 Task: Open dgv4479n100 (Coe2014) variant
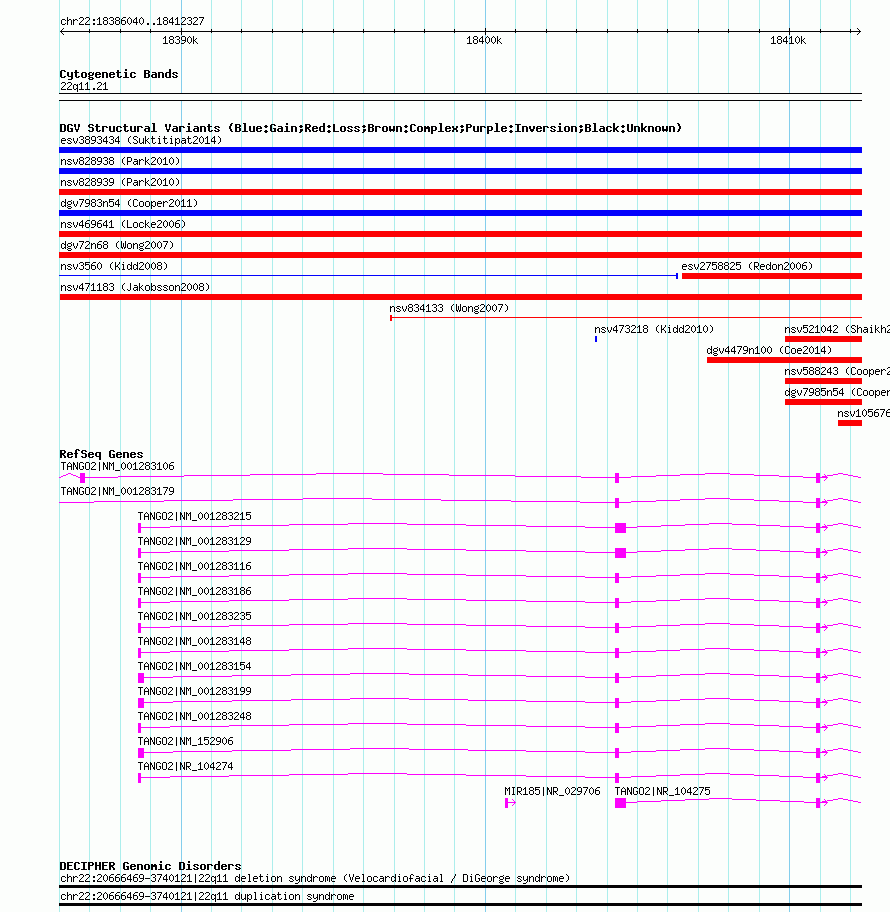[x=769, y=350]
